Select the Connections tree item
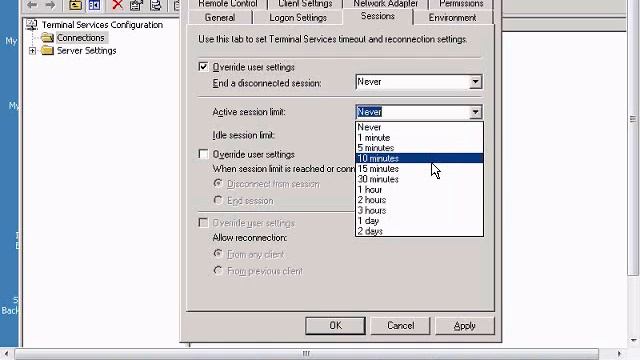The image size is (640, 360). [80, 38]
